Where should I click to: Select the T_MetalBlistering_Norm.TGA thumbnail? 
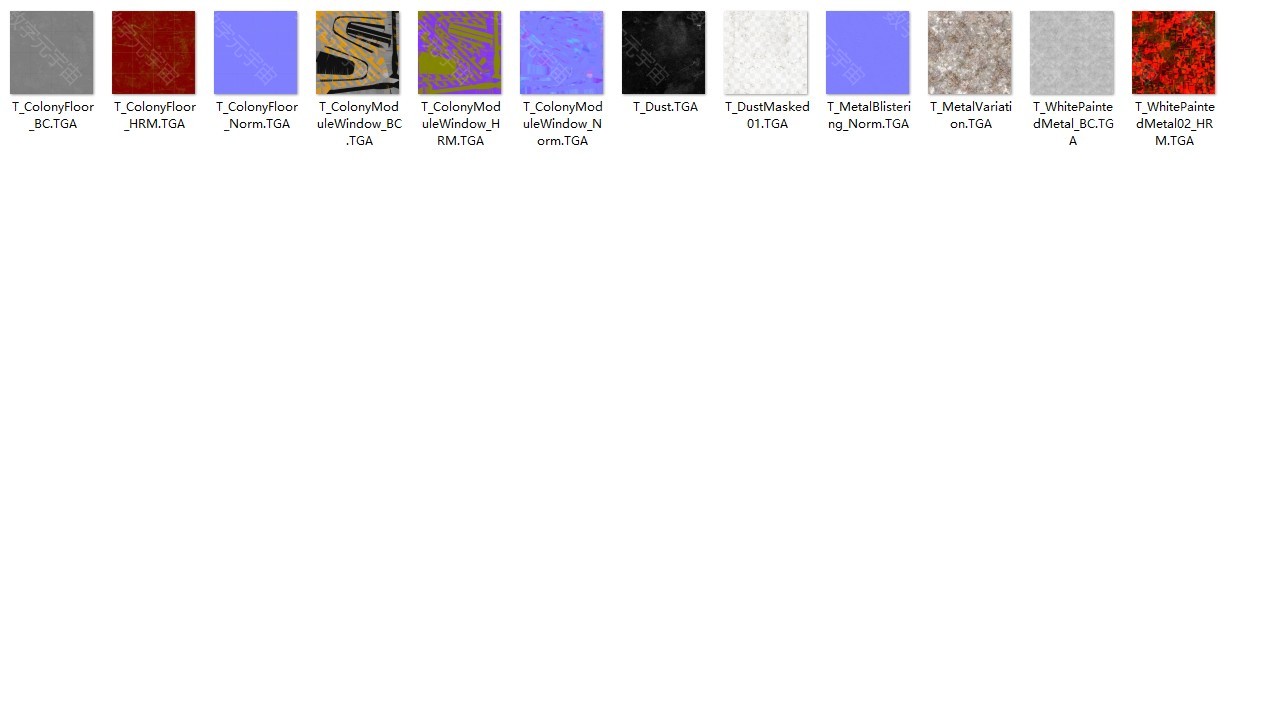pos(867,53)
